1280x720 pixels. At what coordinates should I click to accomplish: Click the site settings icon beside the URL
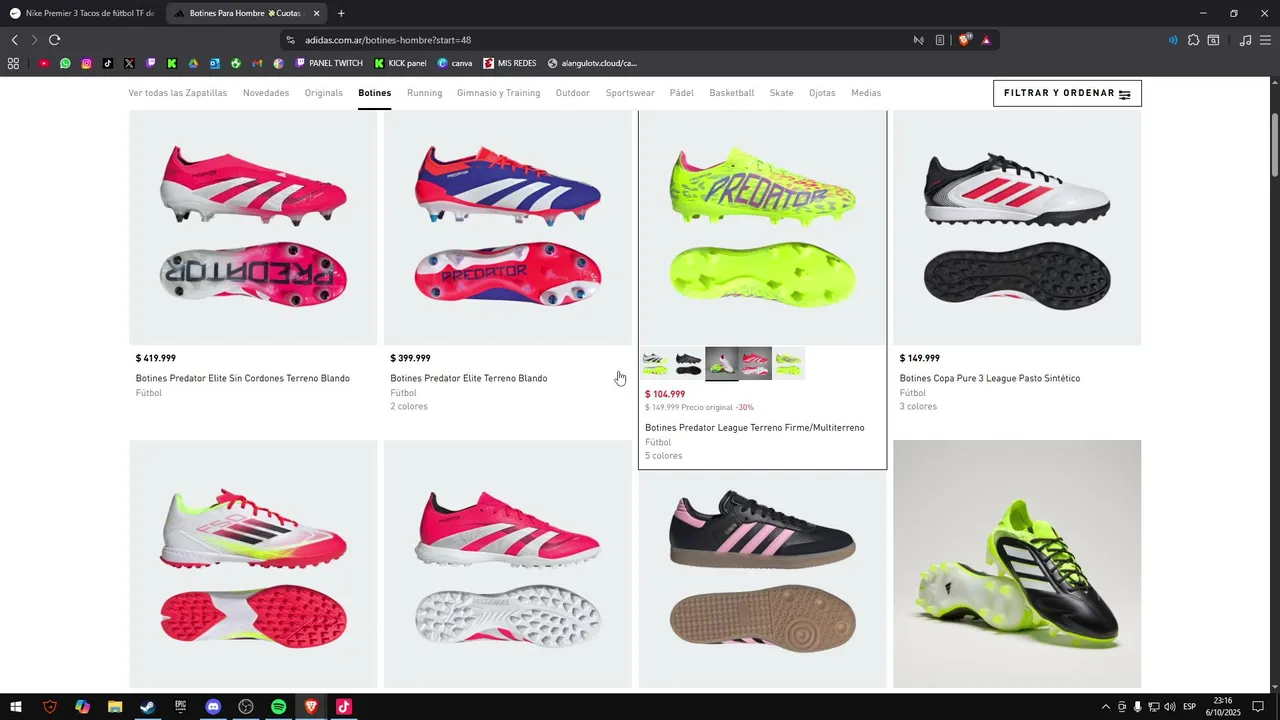(291, 40)
